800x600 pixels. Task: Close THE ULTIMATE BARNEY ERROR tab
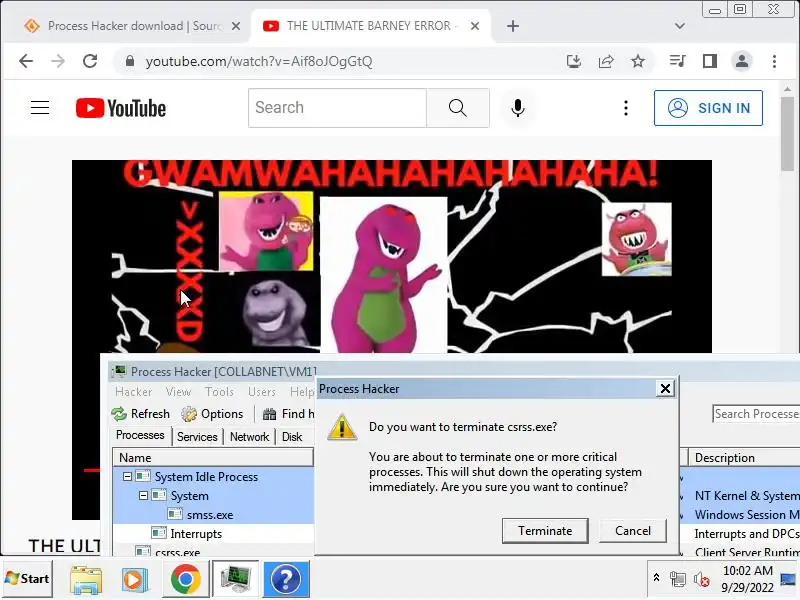tap(474, 26)
